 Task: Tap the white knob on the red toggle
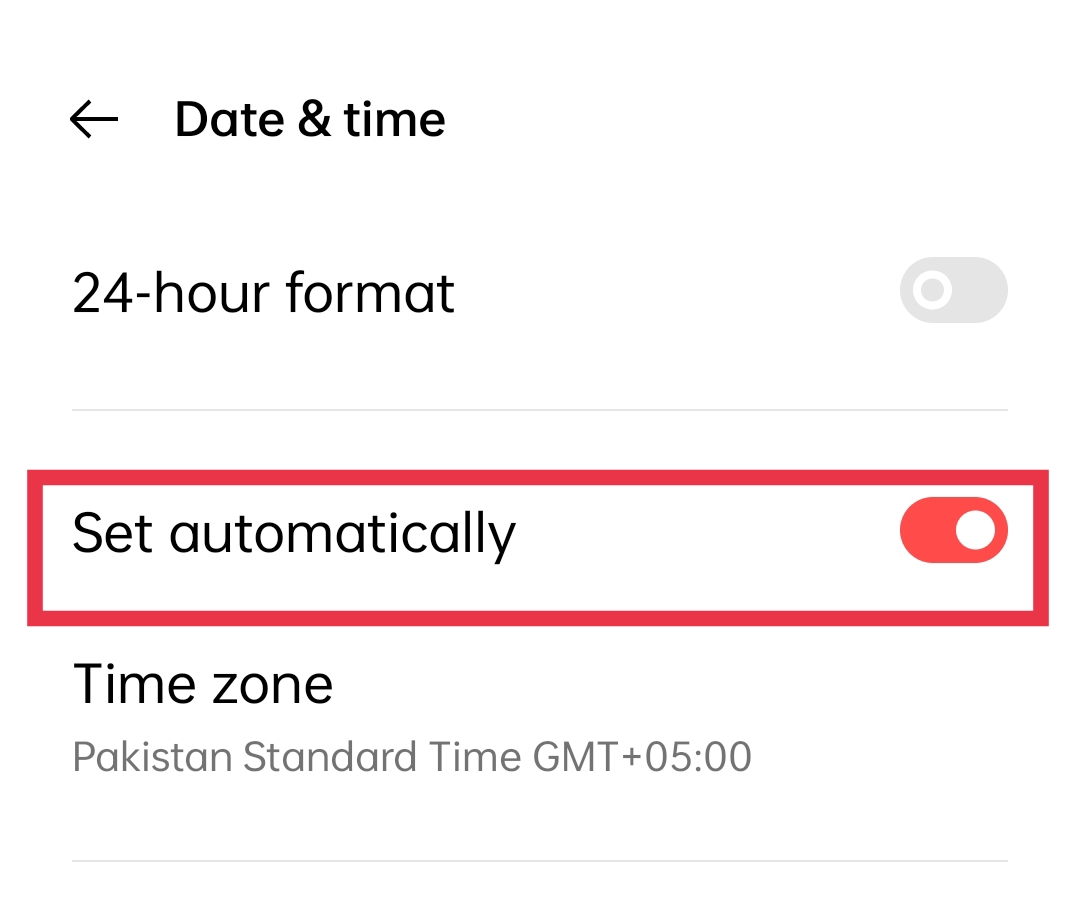[975, 530]
